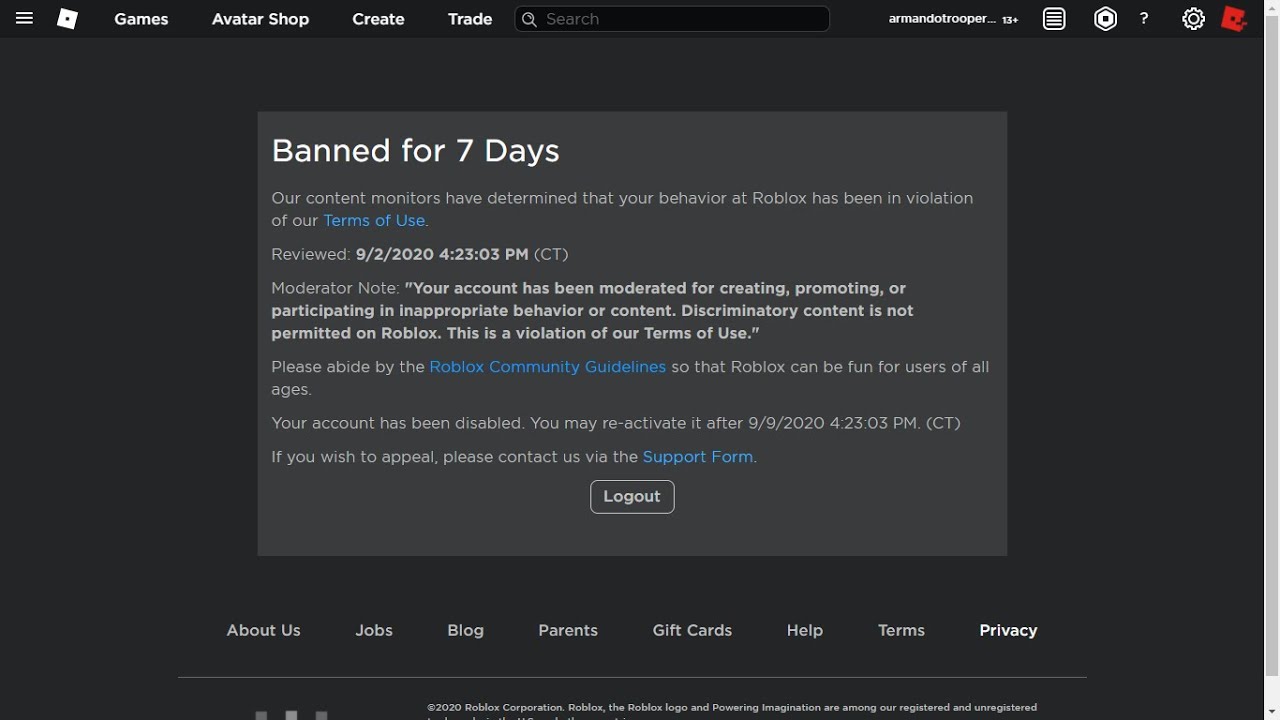Go to Avatar Shop

tap(260, 19)
